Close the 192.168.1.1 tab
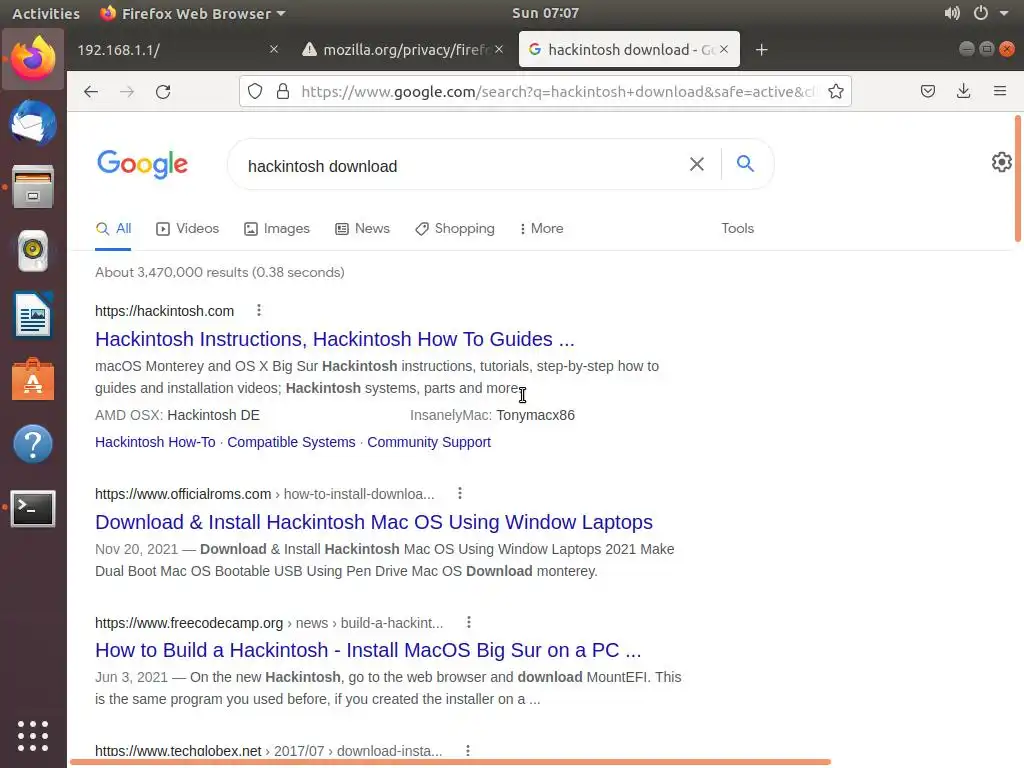This screenshot has height=768, width=1024. pyautogui.click(x=274, y=49)
